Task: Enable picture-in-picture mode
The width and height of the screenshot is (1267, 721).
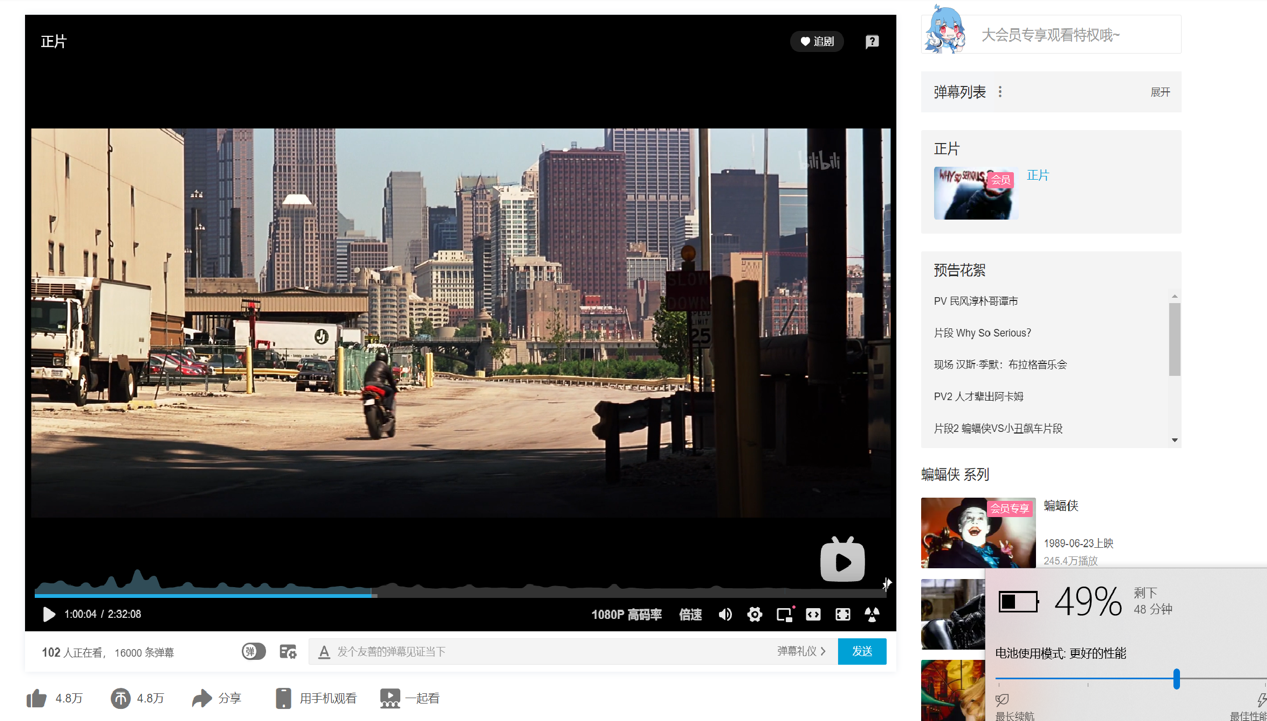Action: 784,615
